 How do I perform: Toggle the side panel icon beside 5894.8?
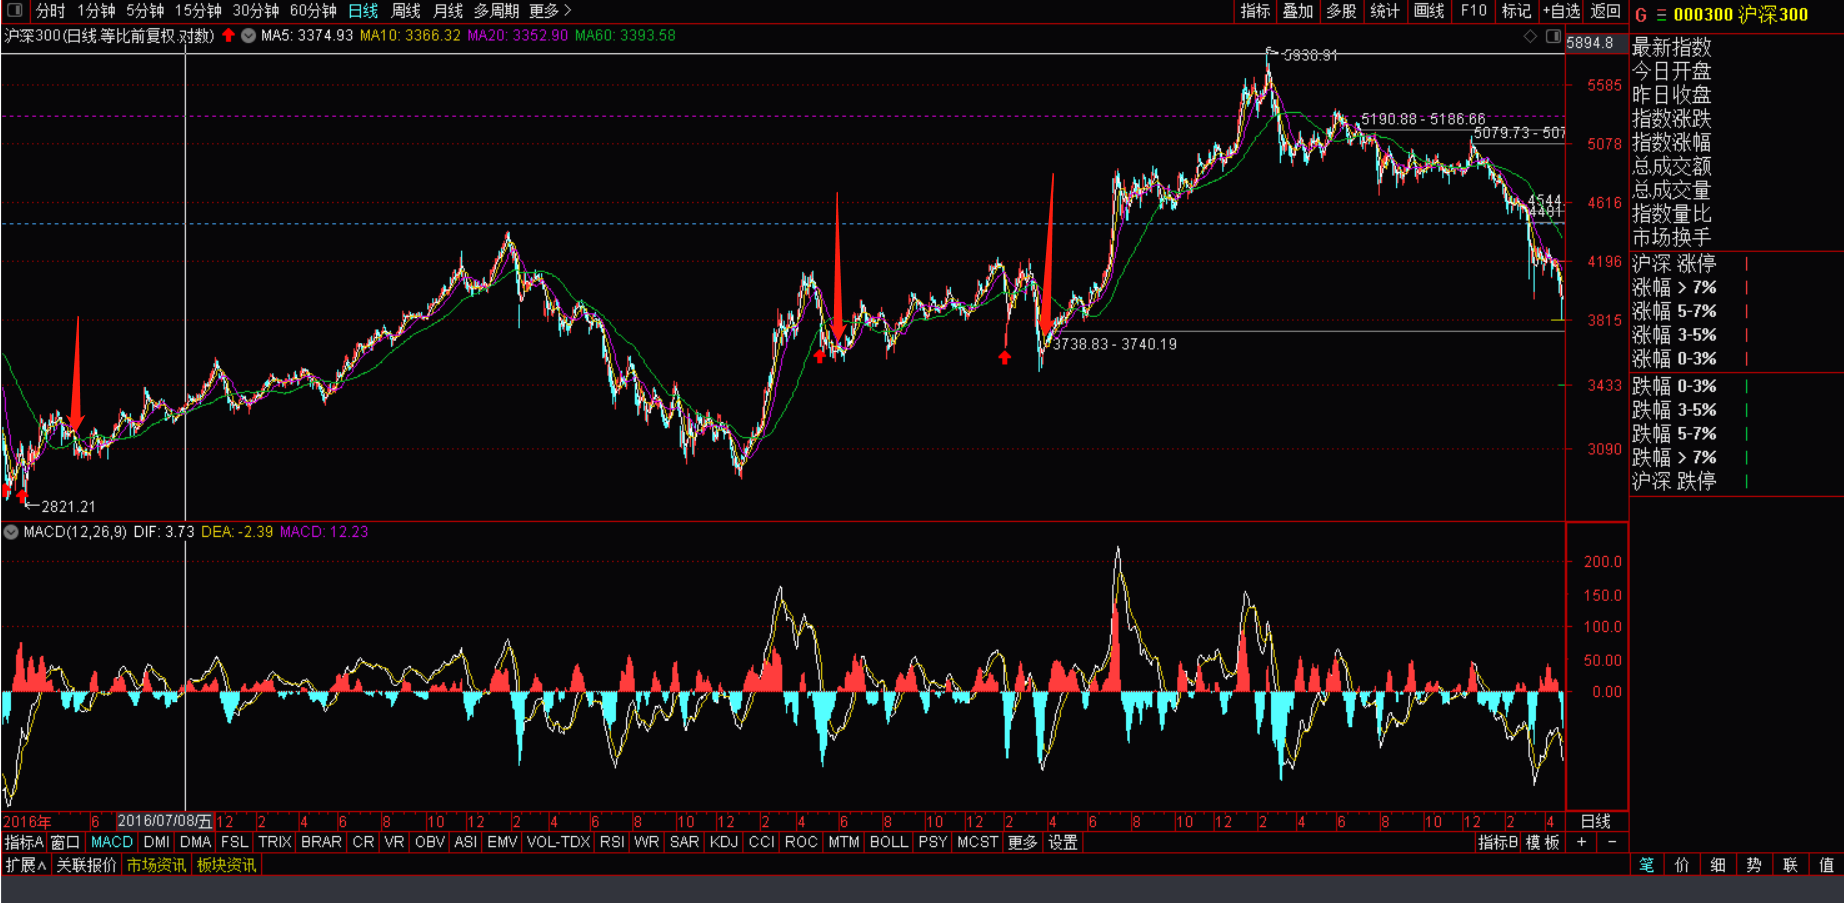pos(1553,36)
